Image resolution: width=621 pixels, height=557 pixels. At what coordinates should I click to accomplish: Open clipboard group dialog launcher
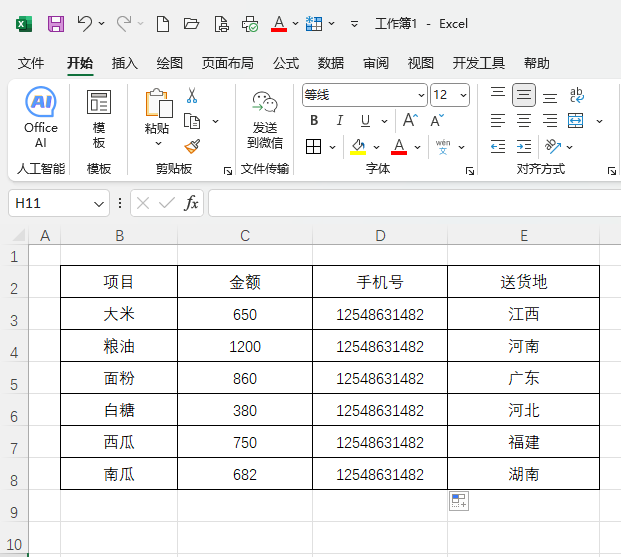coord(228,171)
